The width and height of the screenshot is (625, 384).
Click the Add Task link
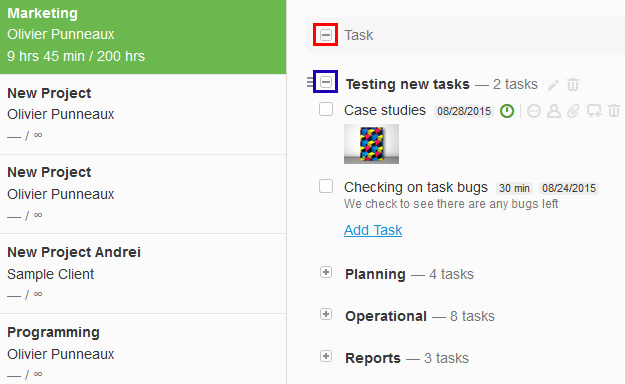(373, 230)
